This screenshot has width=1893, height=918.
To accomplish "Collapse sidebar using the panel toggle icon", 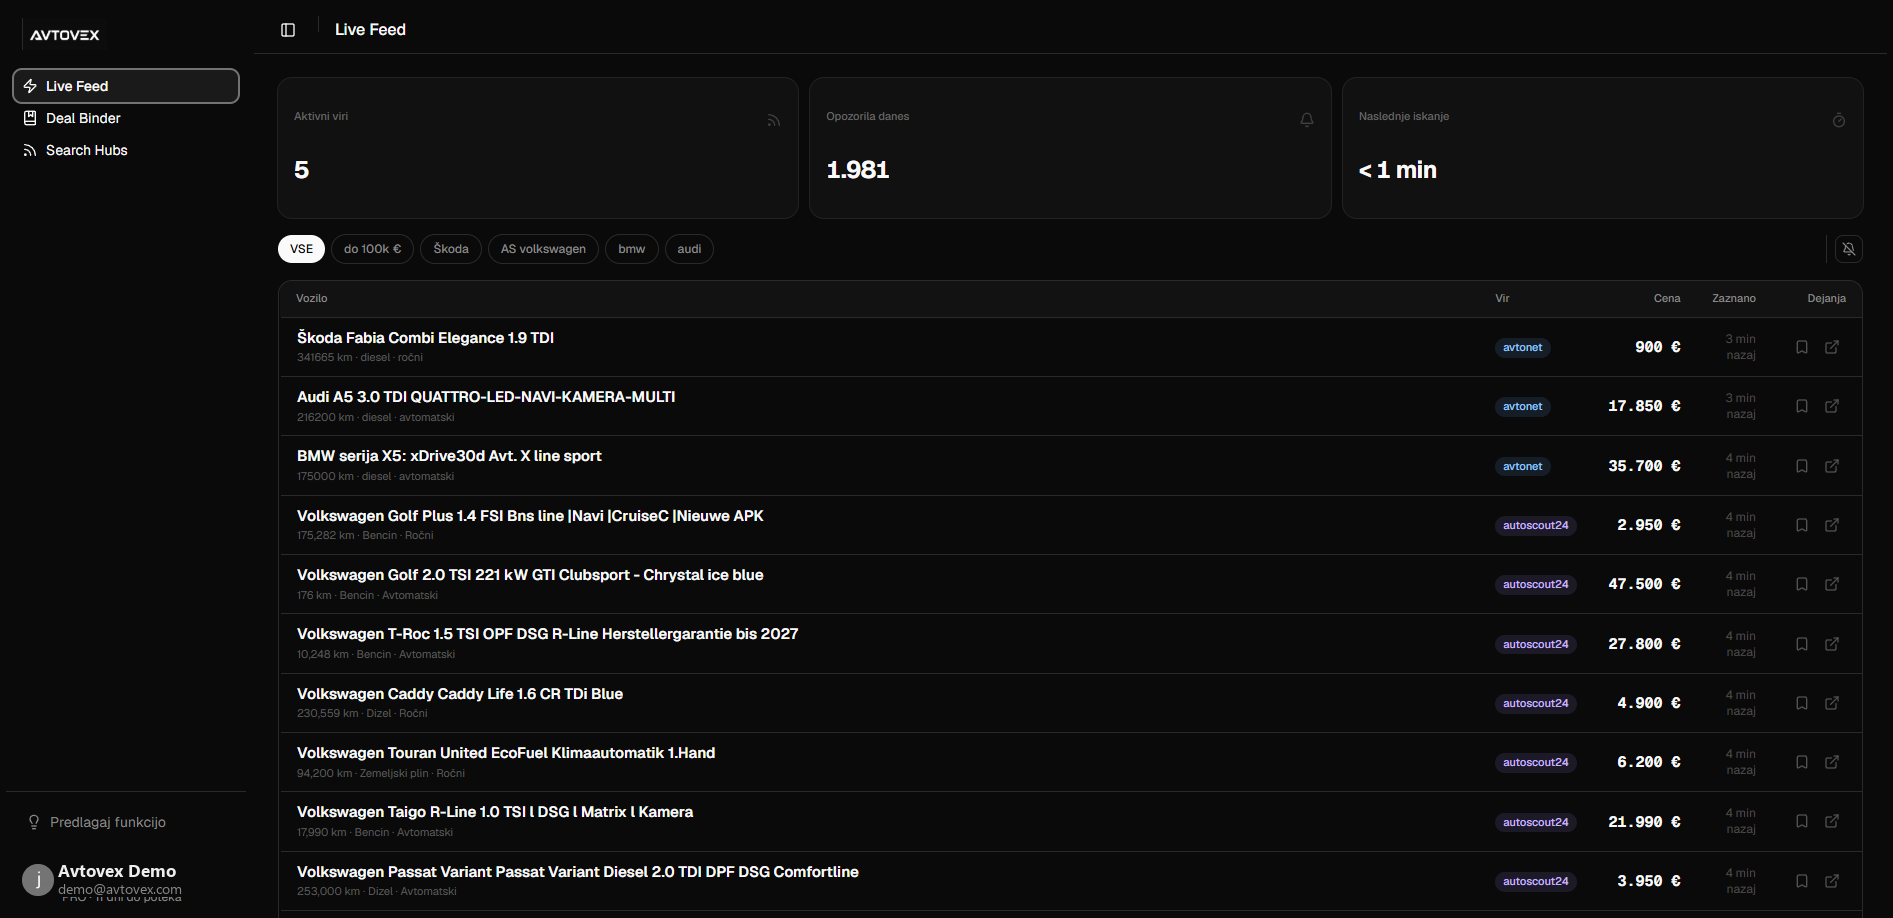I will (x=288, y=30).
